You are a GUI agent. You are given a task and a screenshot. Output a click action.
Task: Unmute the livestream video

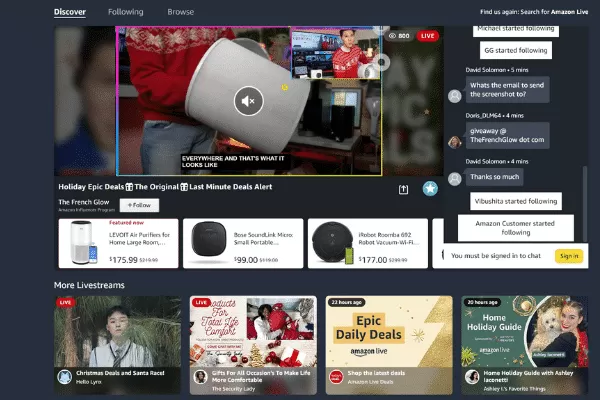(x=249, y=101)
